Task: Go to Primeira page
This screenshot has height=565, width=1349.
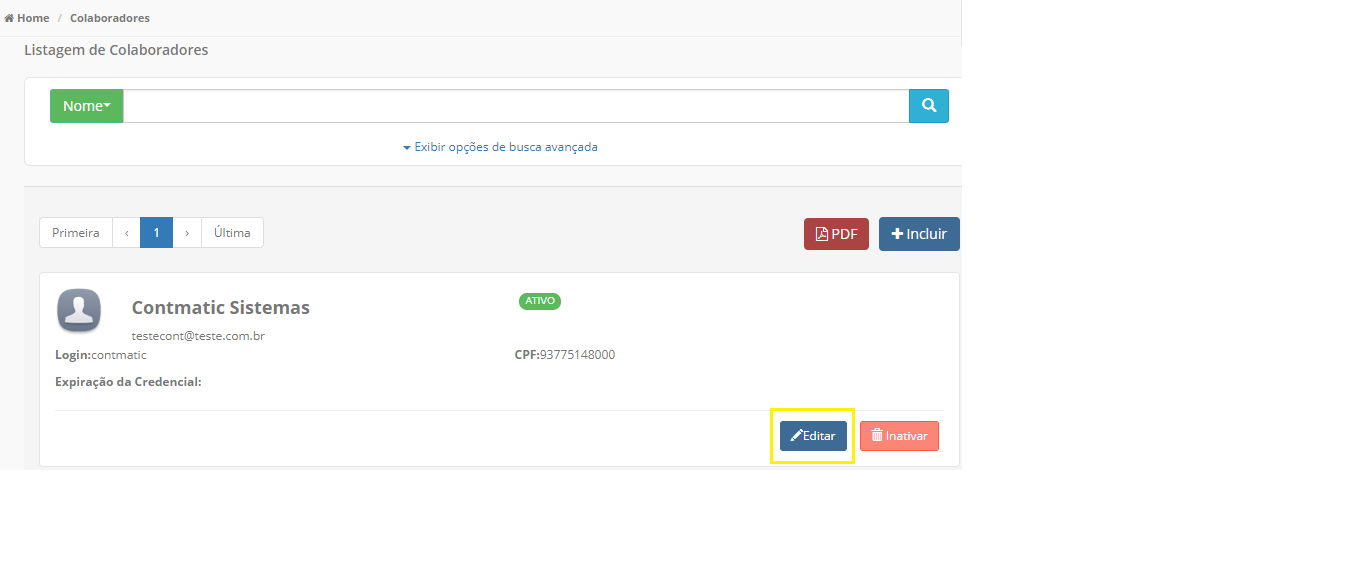Action: coord(76,233)
